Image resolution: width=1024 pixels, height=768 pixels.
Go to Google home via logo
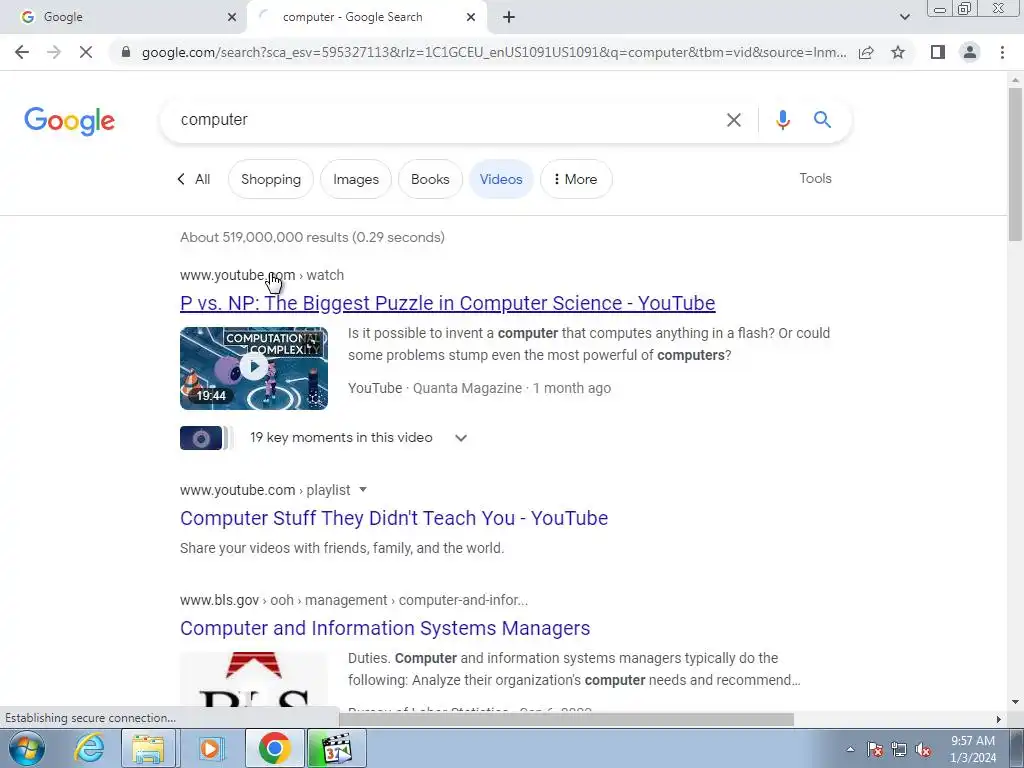(x=69, y=121)
